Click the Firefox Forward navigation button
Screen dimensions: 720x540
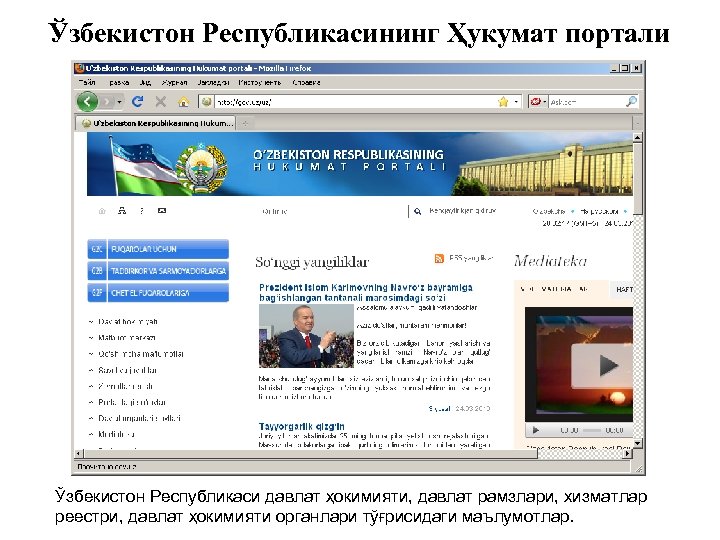107,102
